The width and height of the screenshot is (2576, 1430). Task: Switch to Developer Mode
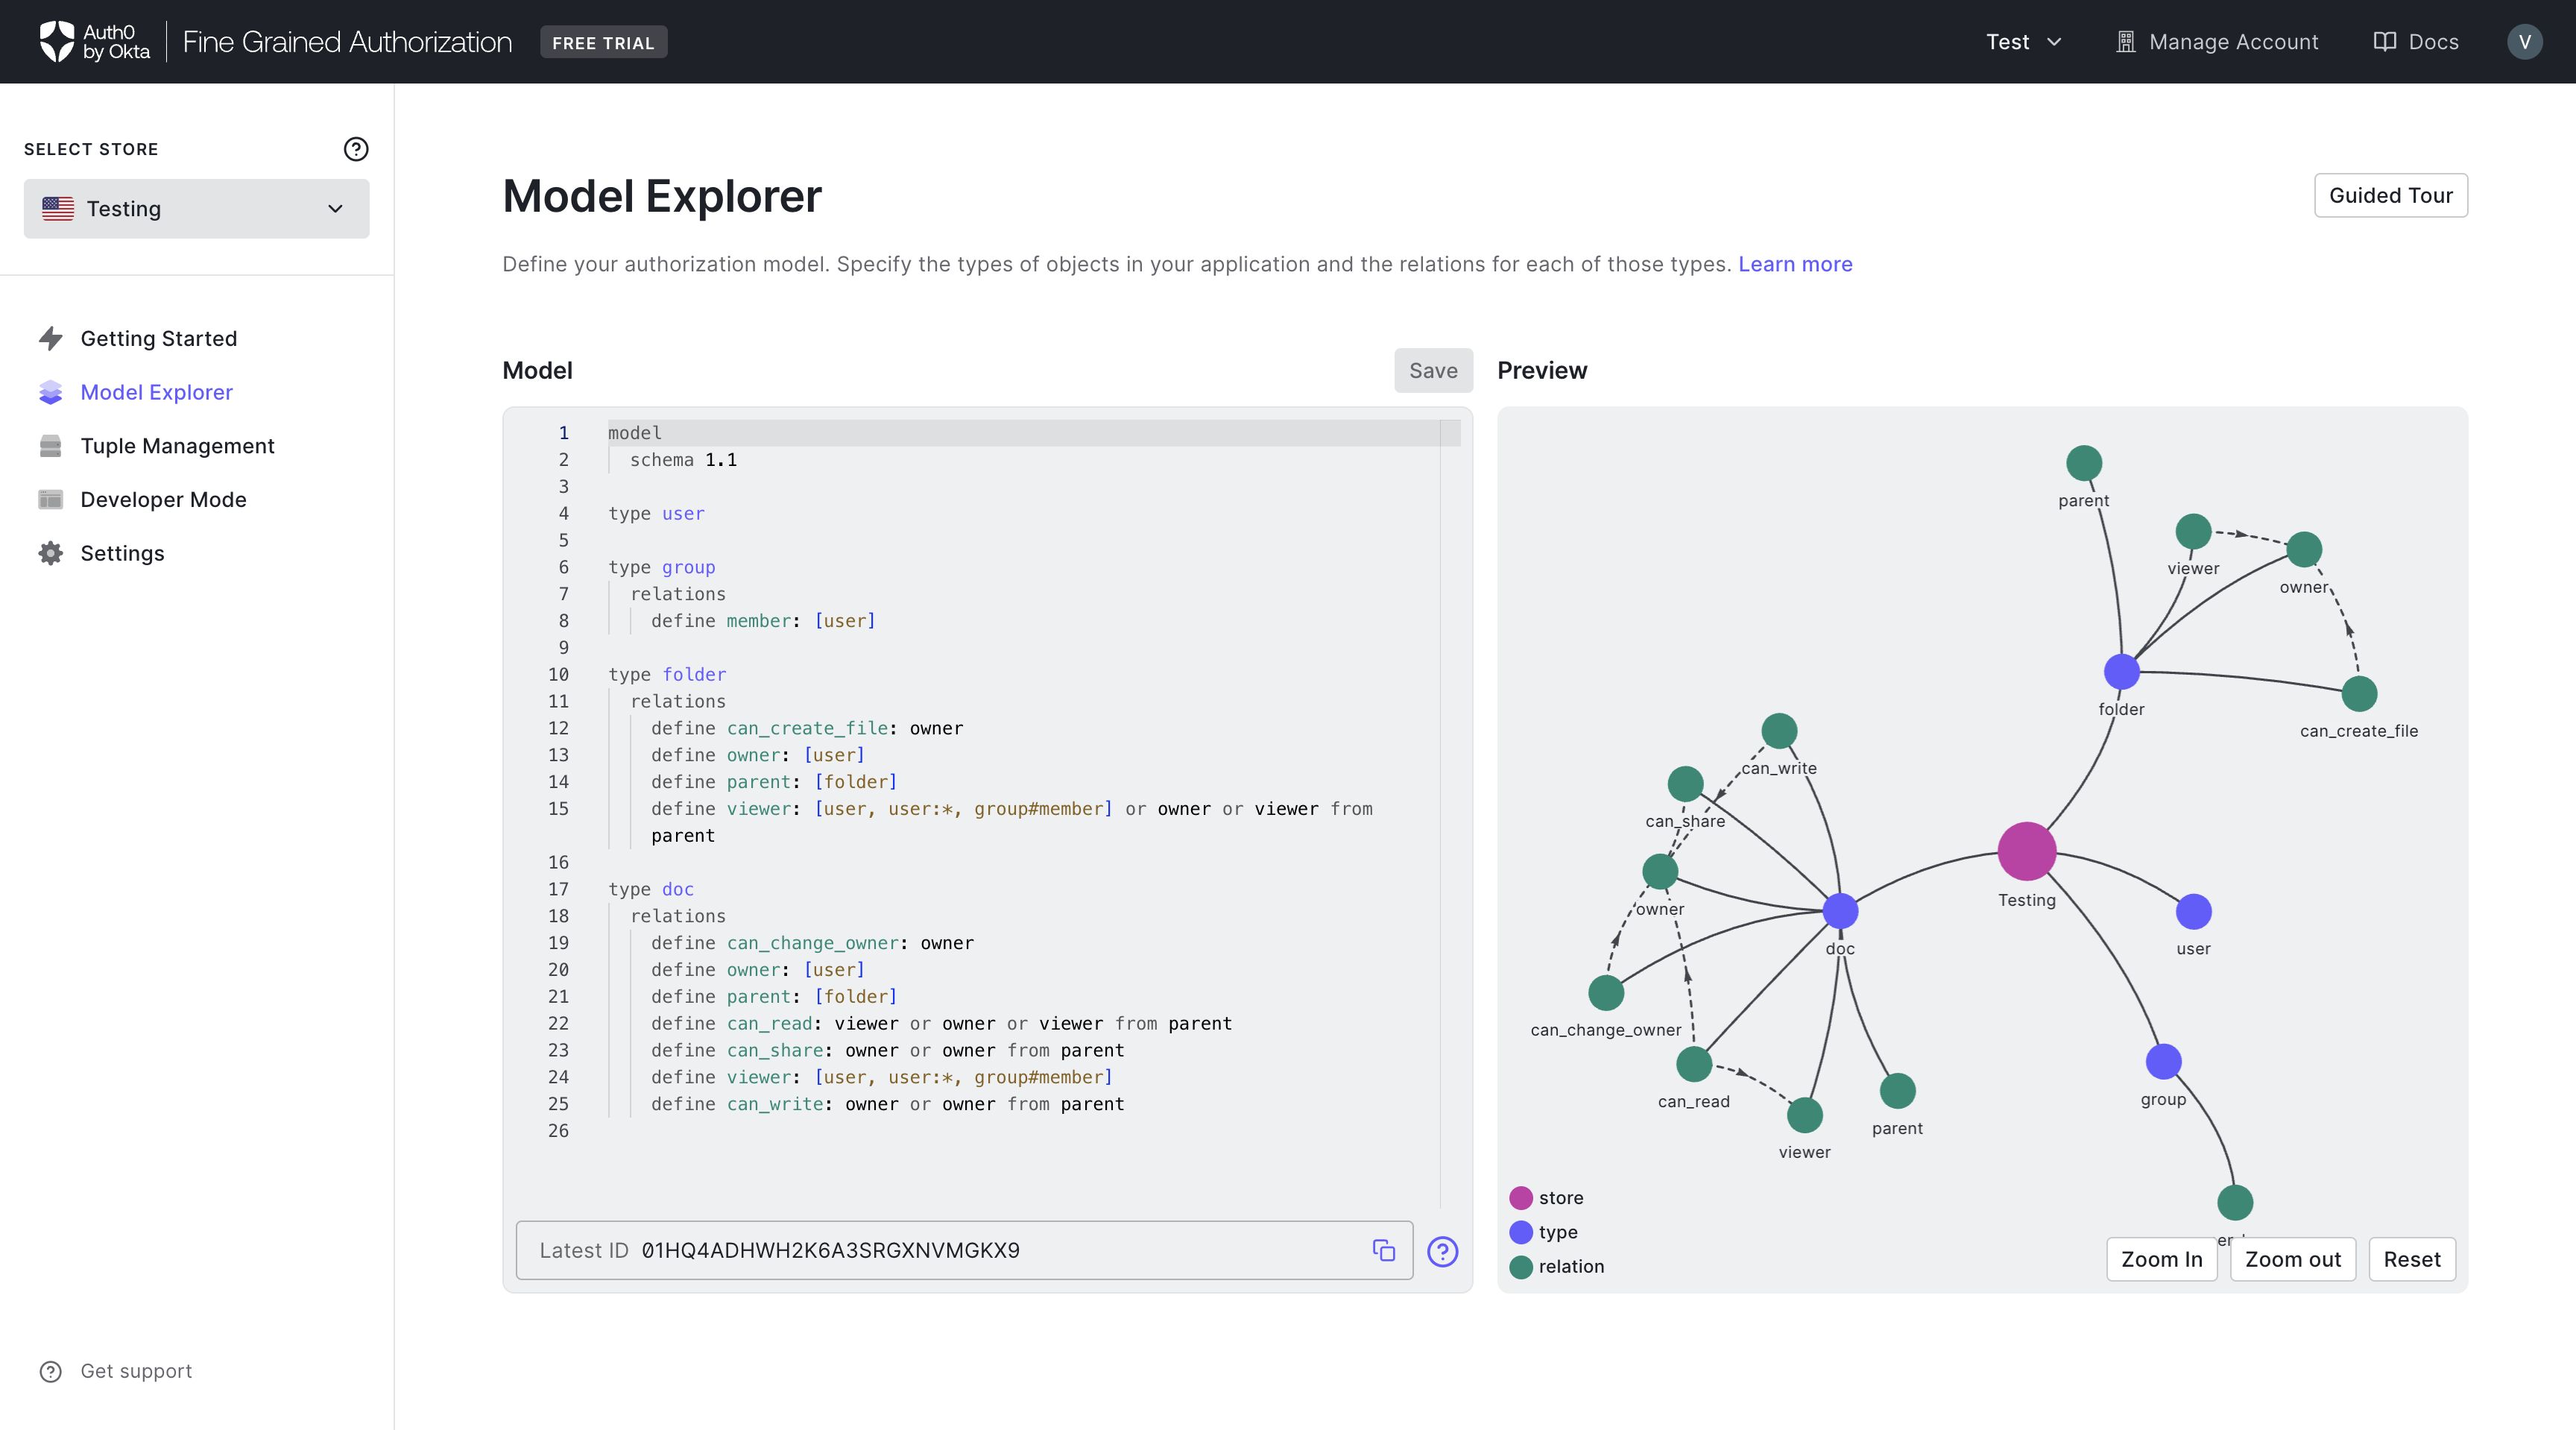(x=163, y=499)
